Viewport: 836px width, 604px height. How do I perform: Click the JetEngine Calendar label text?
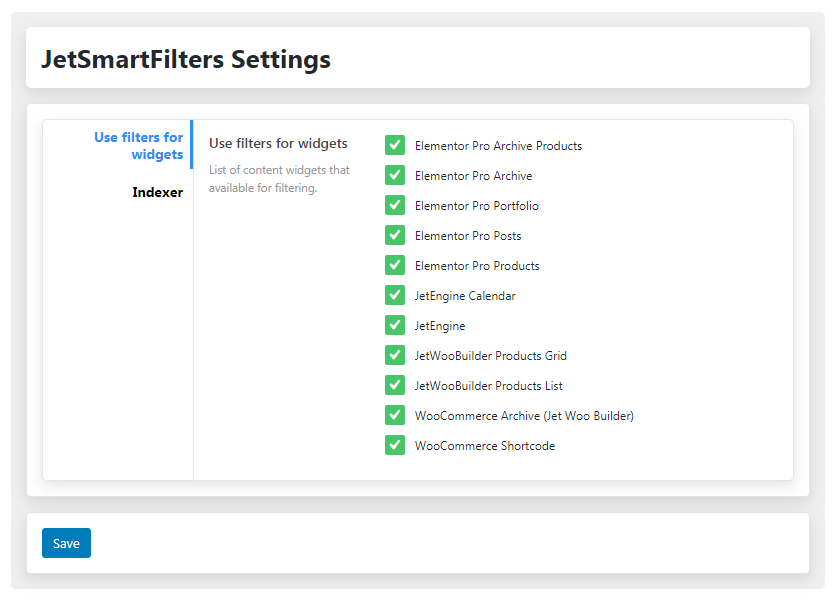point(465,296)
